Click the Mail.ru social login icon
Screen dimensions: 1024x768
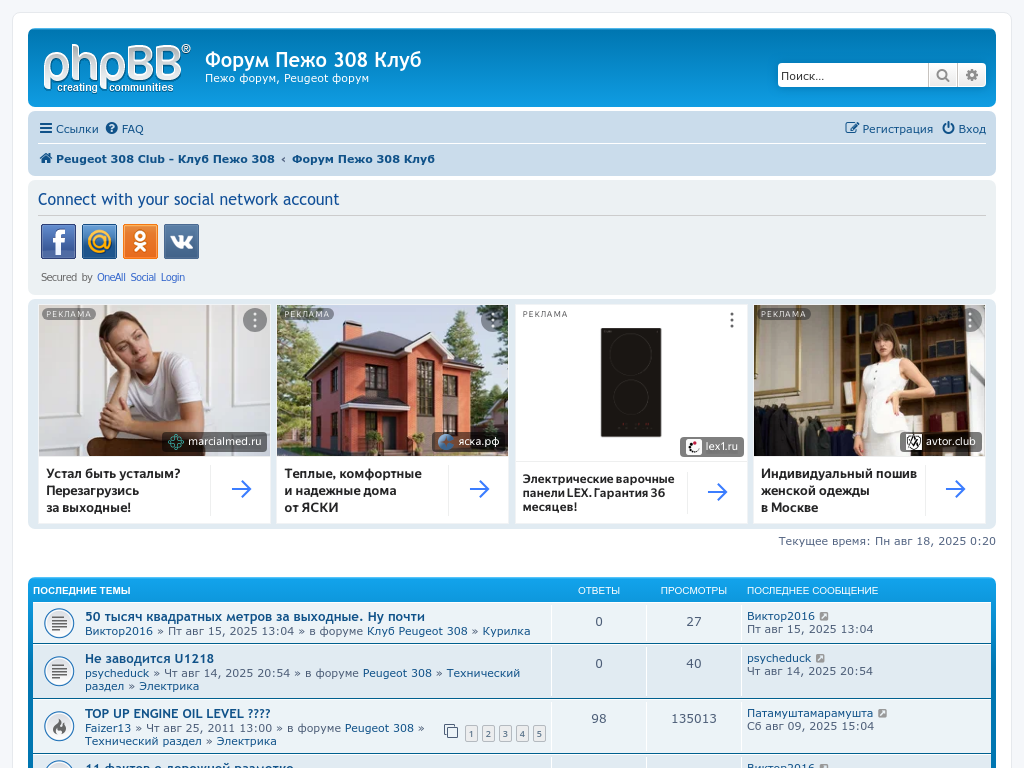(x=99, y=241)
